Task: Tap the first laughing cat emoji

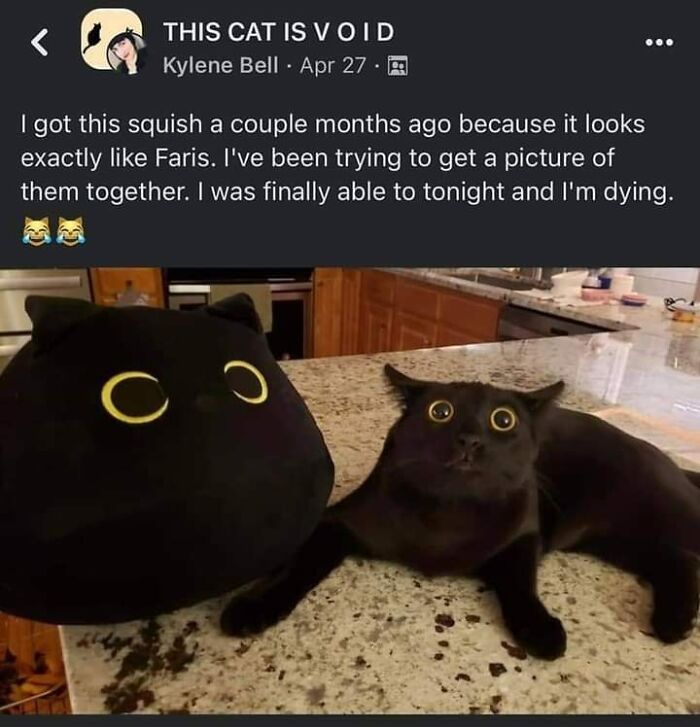Action: pos(36,230)
